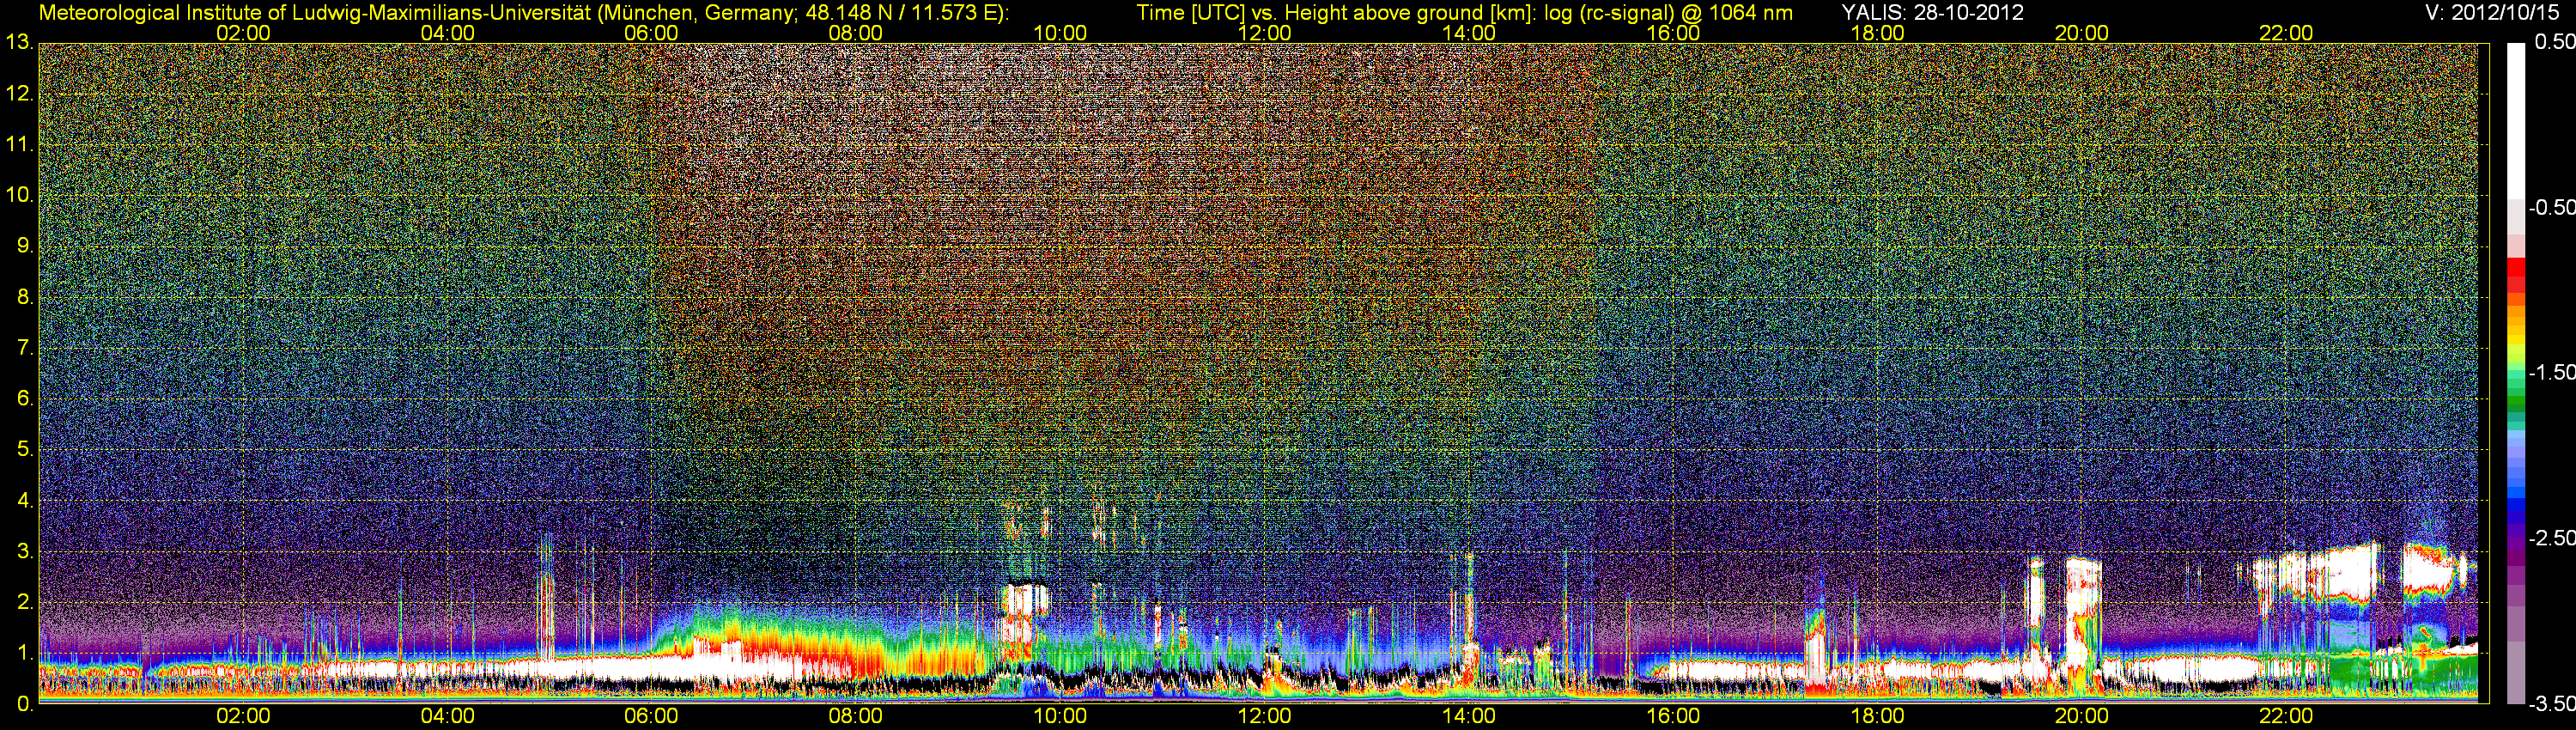Pick the 12:00 label on the bottom time axis

pos(1264,716)
